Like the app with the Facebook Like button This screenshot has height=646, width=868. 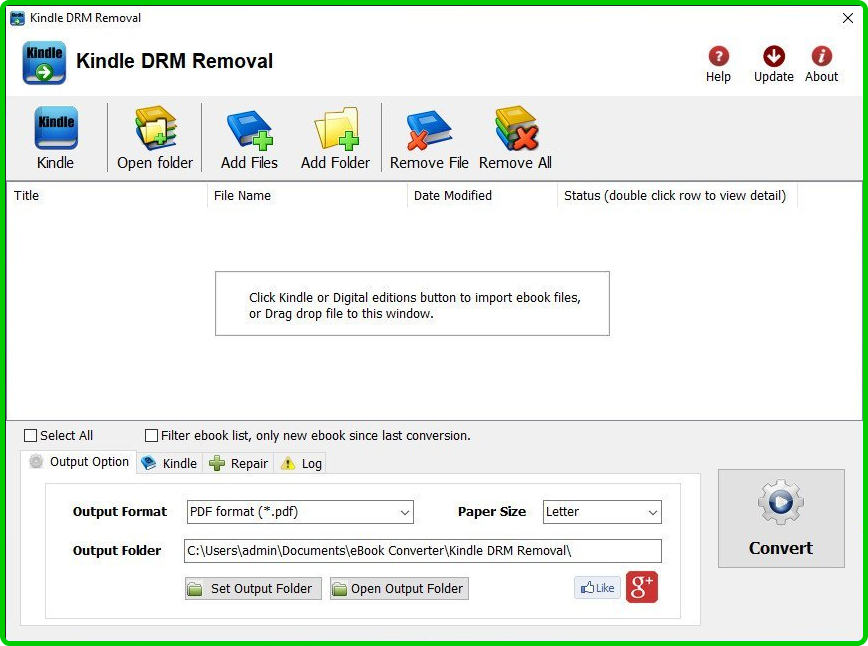(597, 588)
